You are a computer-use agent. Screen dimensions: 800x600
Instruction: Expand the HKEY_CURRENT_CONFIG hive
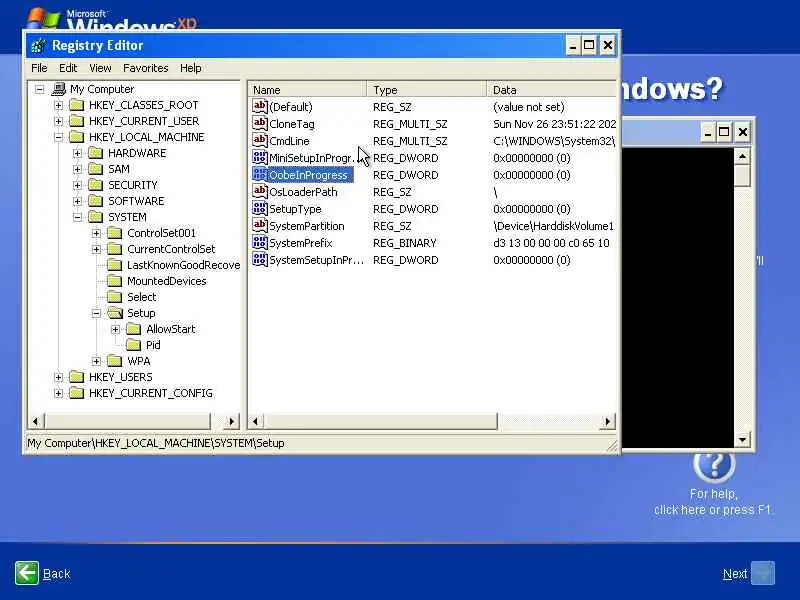58,393
